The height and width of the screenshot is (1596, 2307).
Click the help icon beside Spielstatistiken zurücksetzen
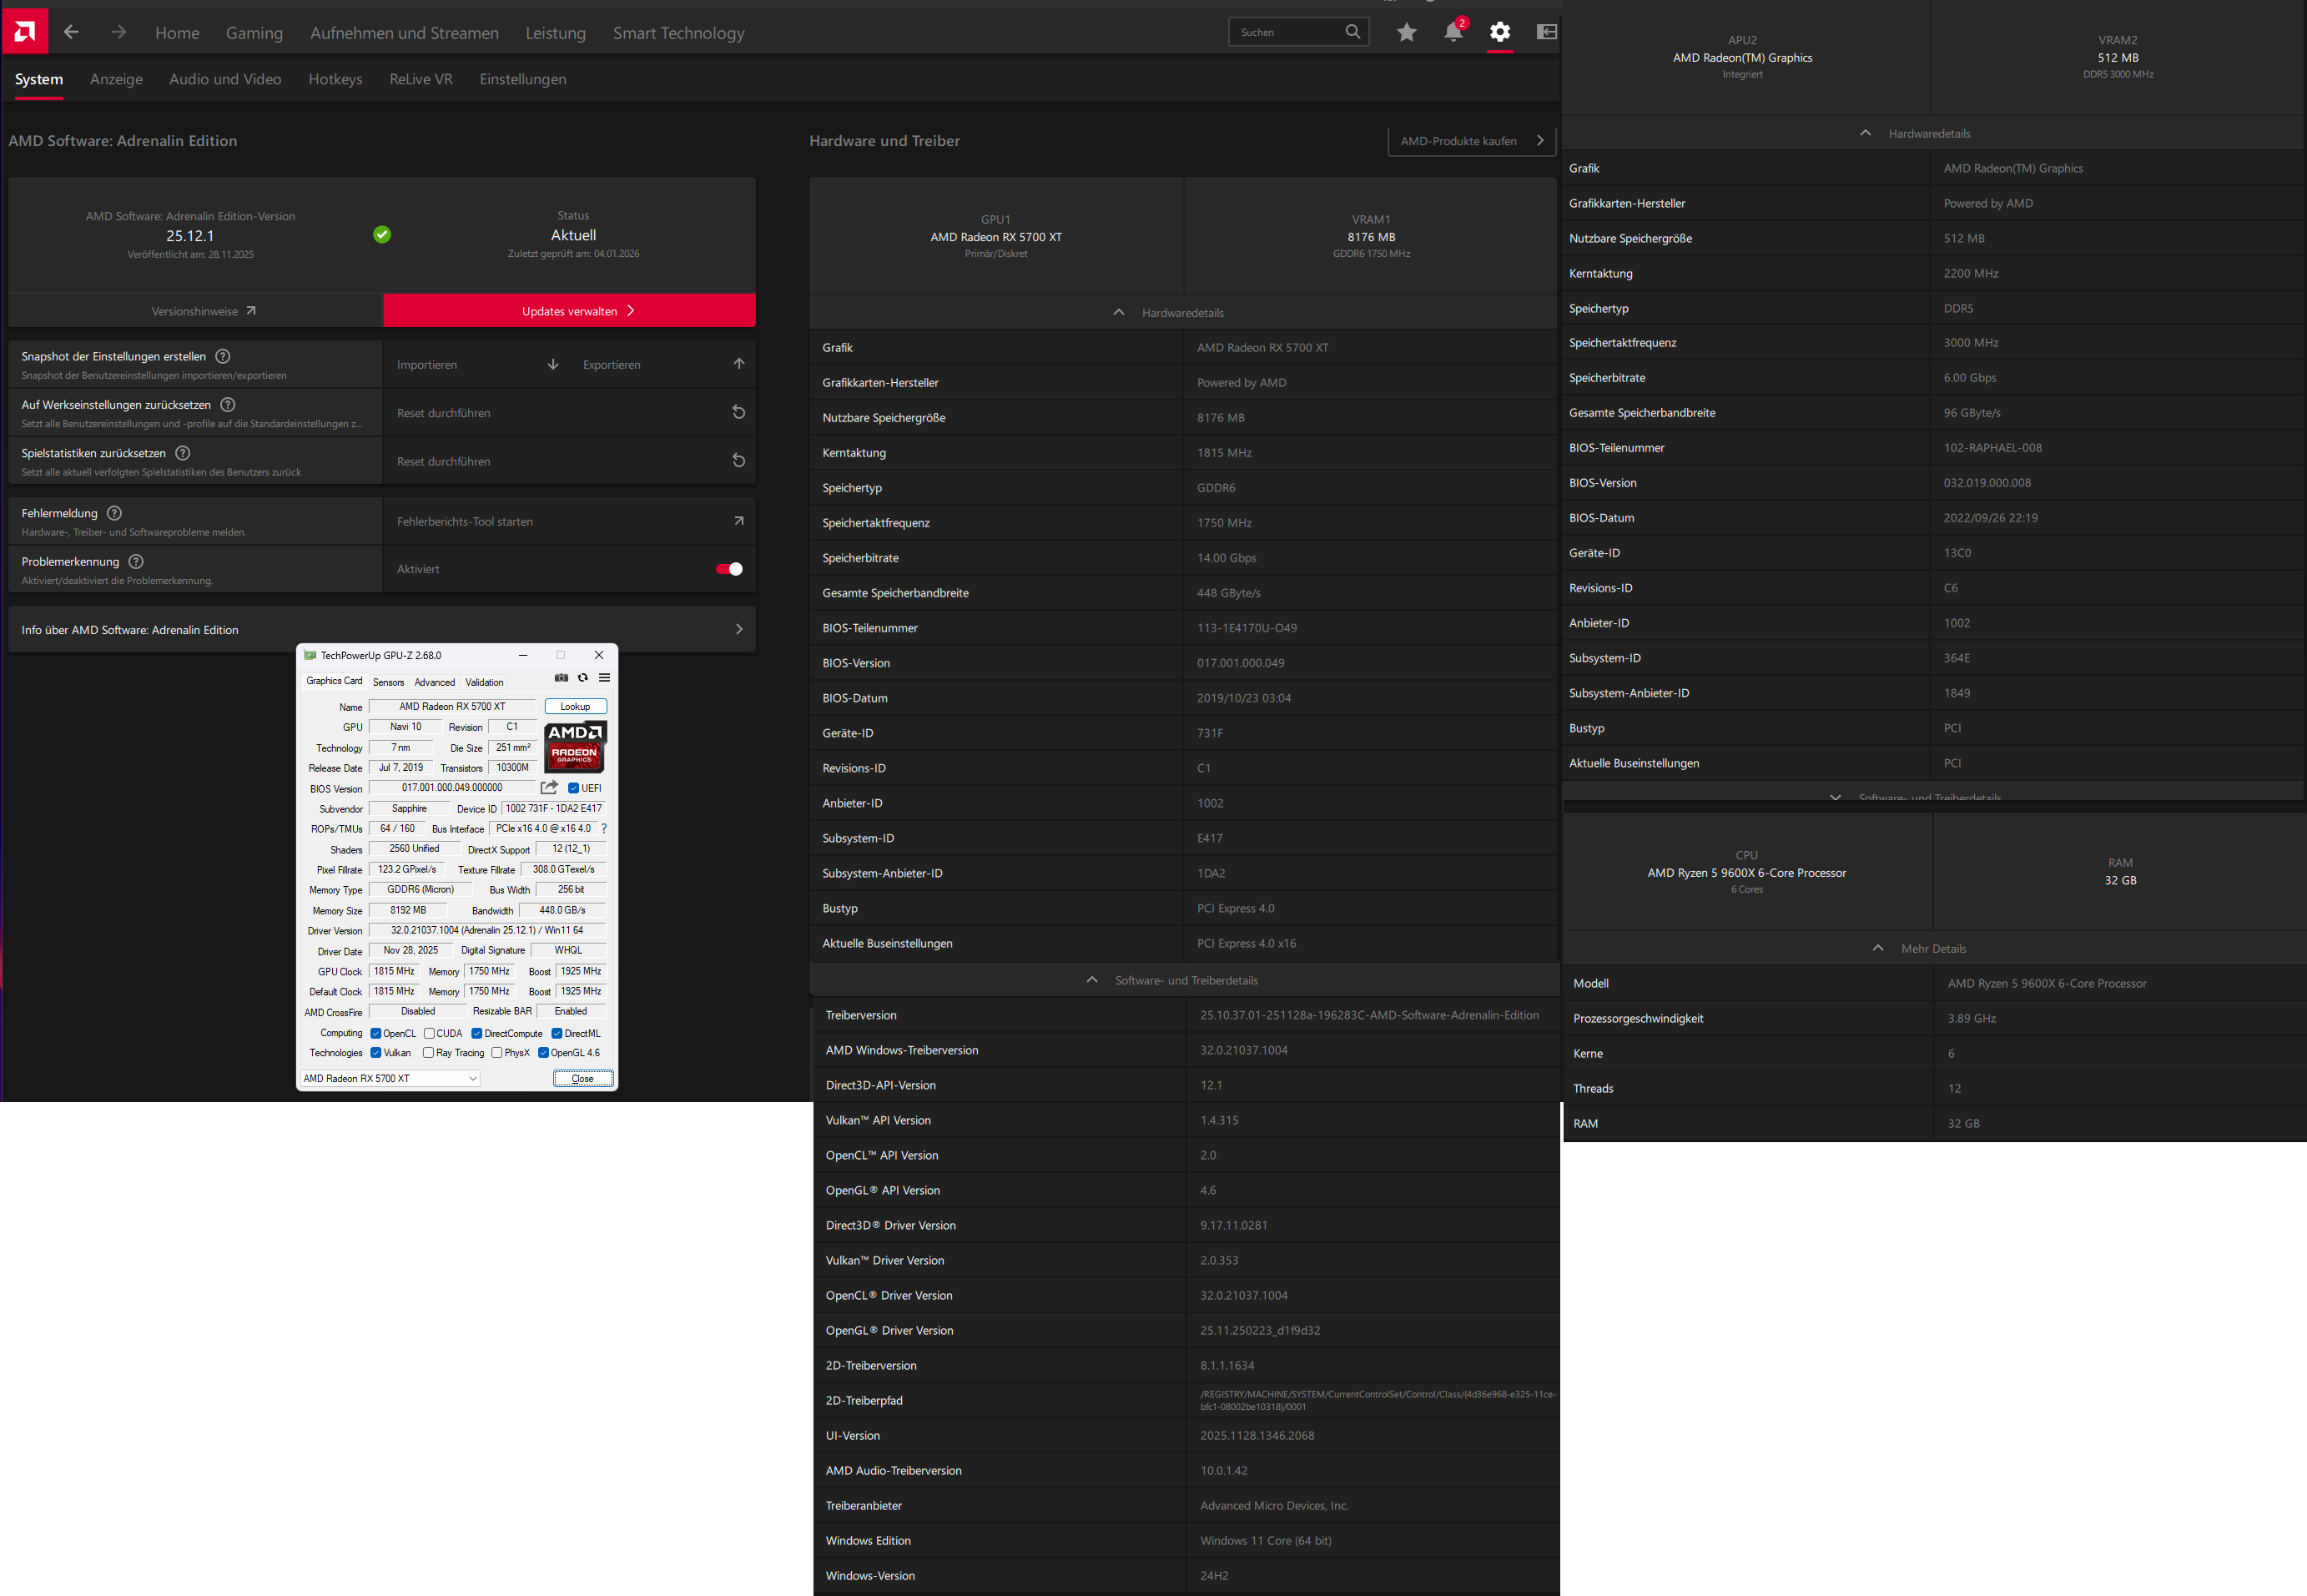(x=183, y=453)
